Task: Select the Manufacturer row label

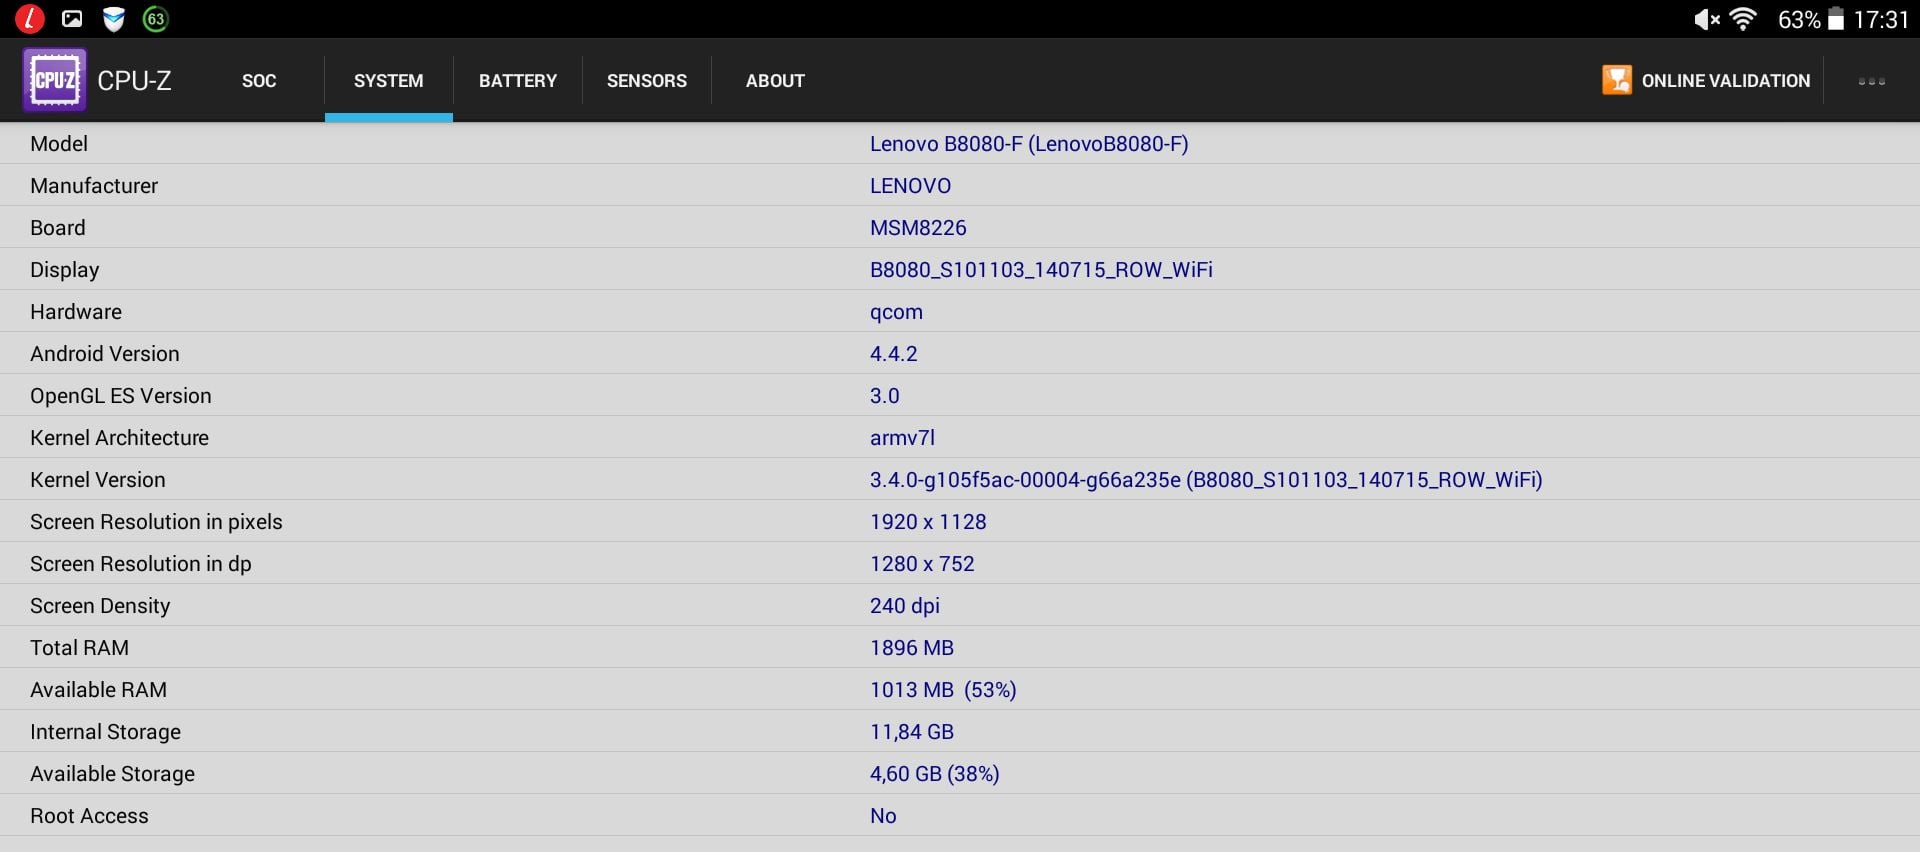Action: click(94, 185)
